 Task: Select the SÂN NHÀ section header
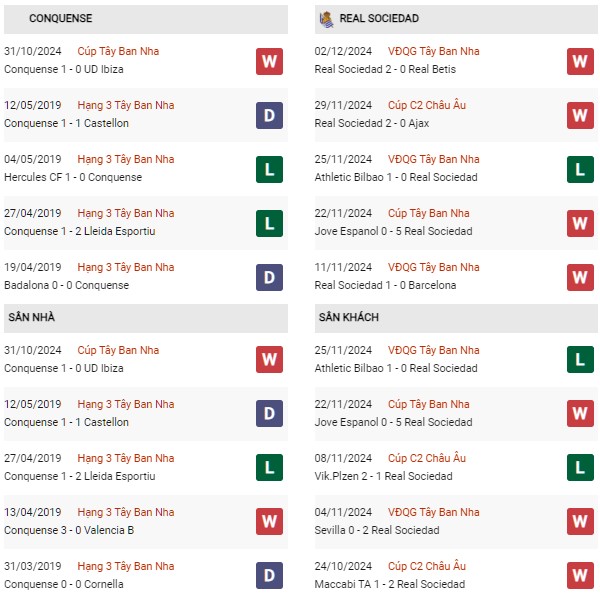(146, 318)
